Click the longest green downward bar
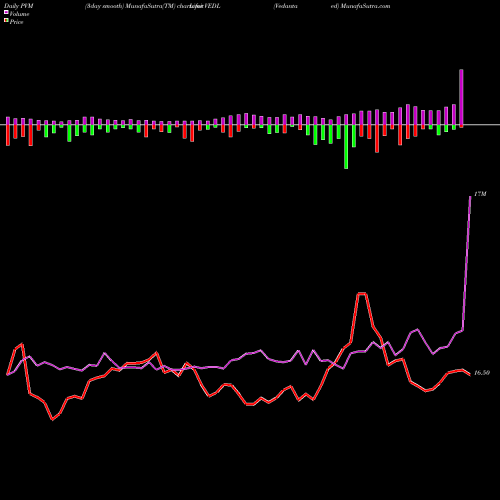 [x=346, y=147]
